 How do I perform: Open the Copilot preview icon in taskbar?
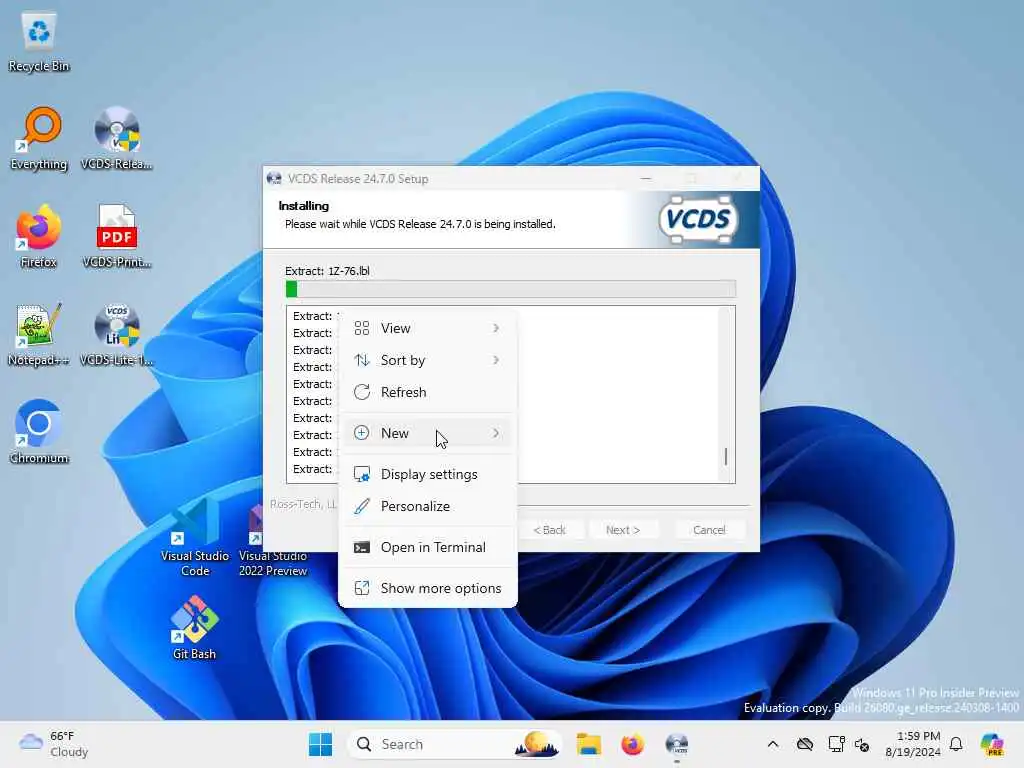[x=992, y=744]
